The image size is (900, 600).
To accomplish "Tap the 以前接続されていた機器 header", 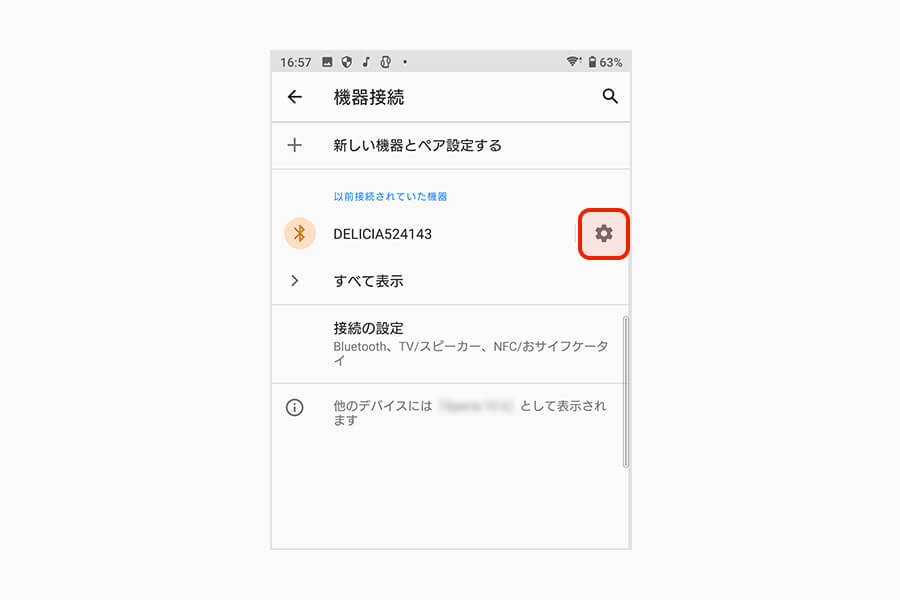I will pos(390,196).
